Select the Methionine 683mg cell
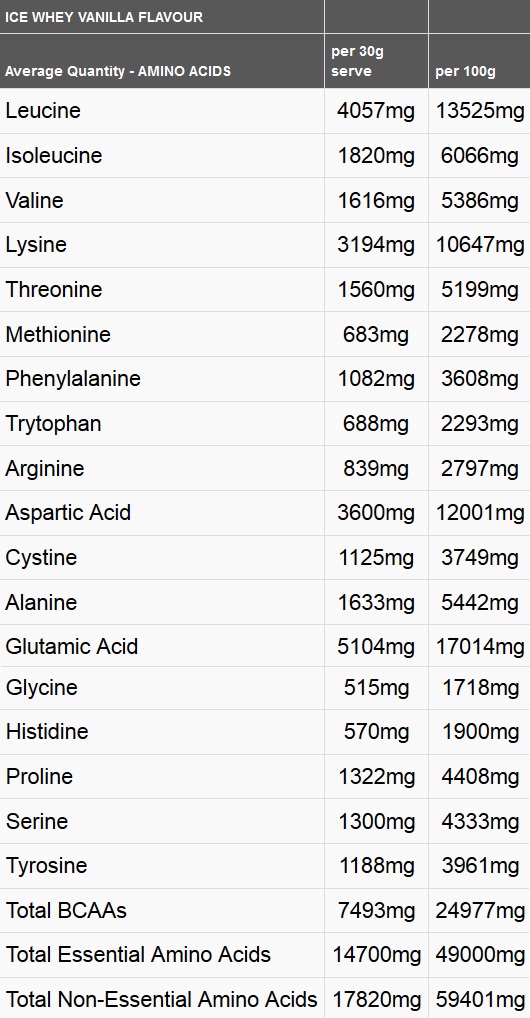This screenshot has width=530, height=1018. pyautogui.click(x=375, y=334)
